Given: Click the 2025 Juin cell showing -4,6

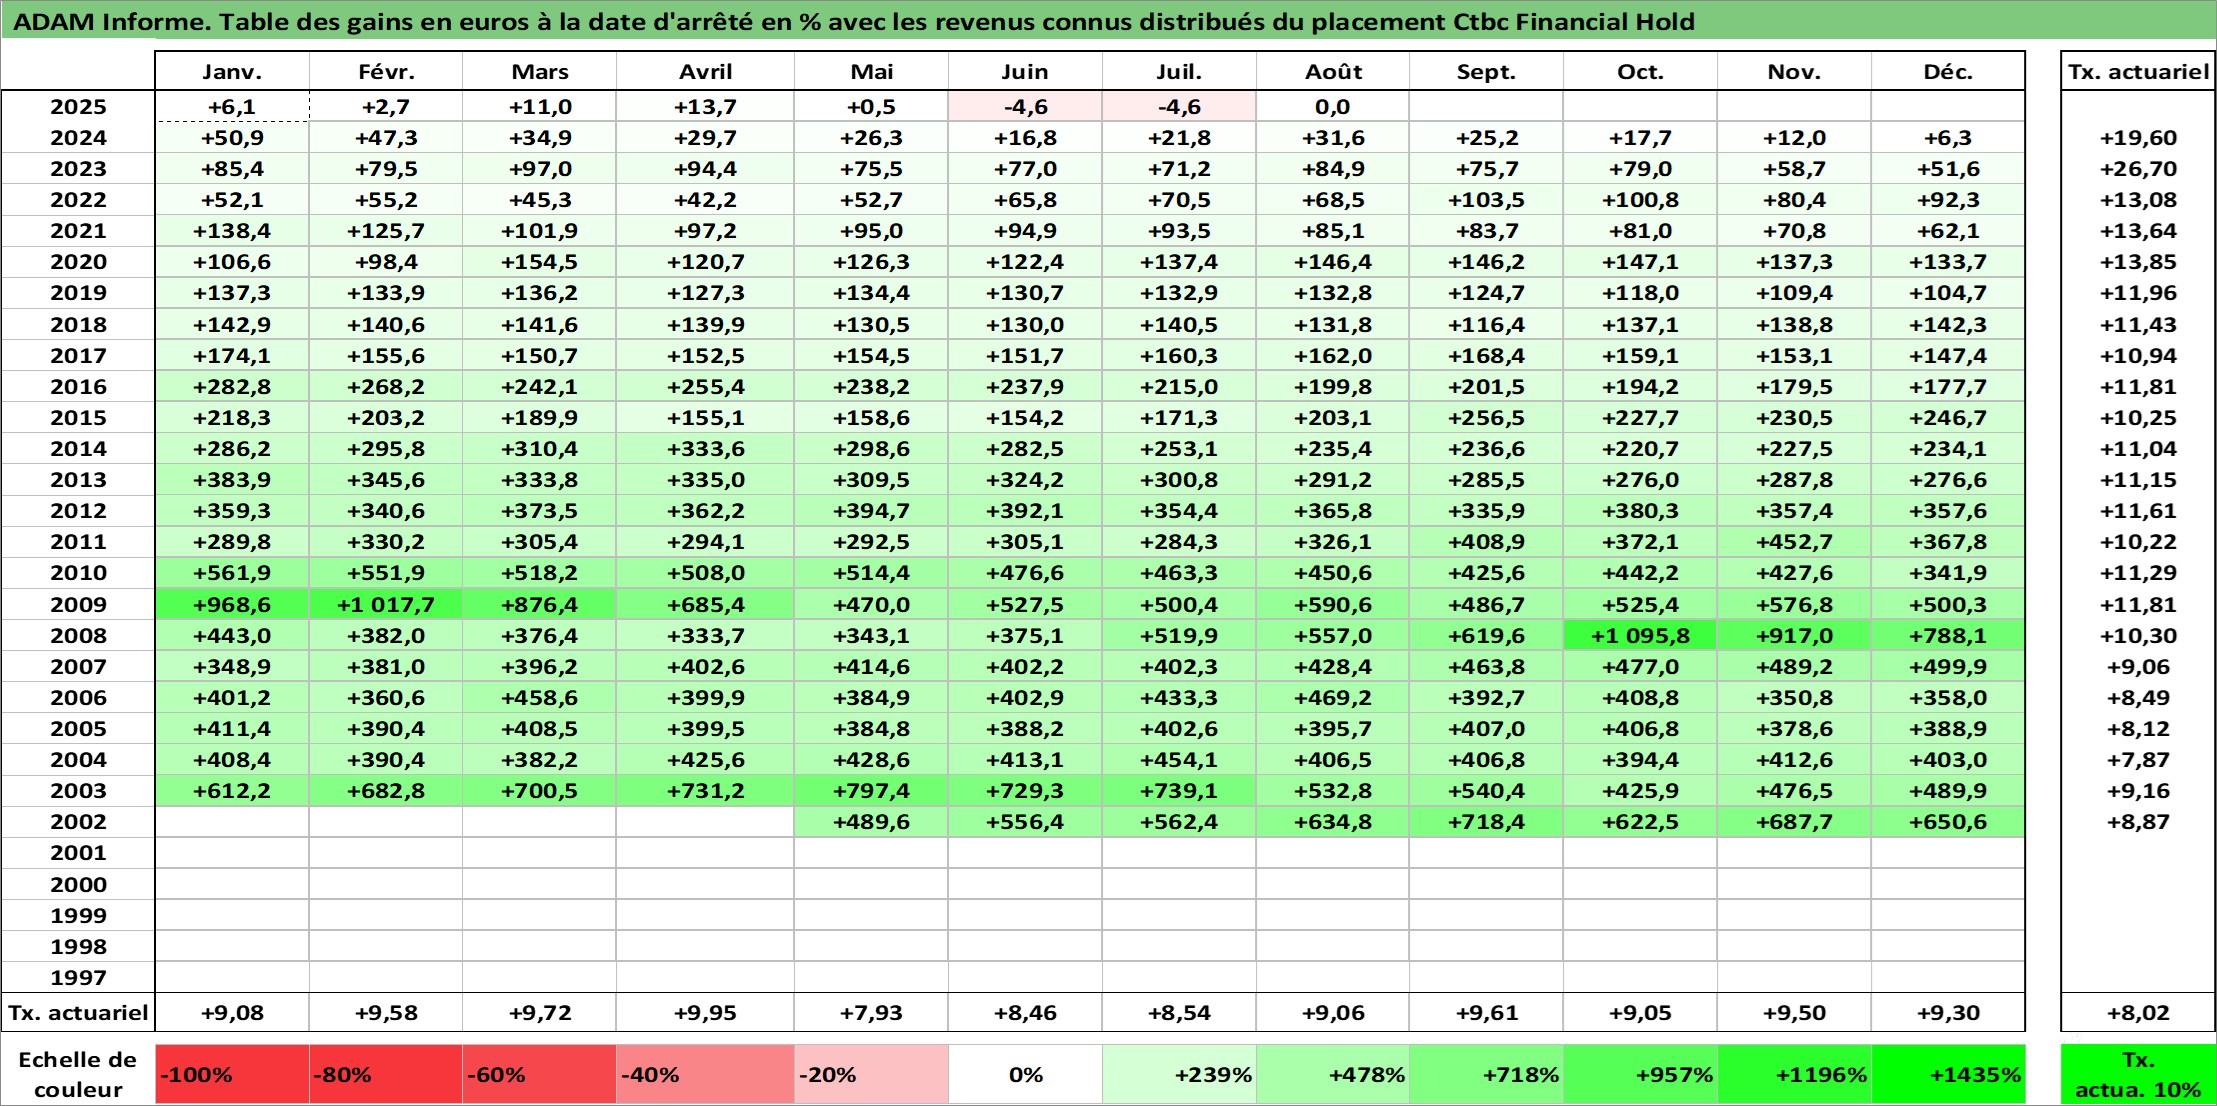Looking at the screenshot, I should 1025,107.
